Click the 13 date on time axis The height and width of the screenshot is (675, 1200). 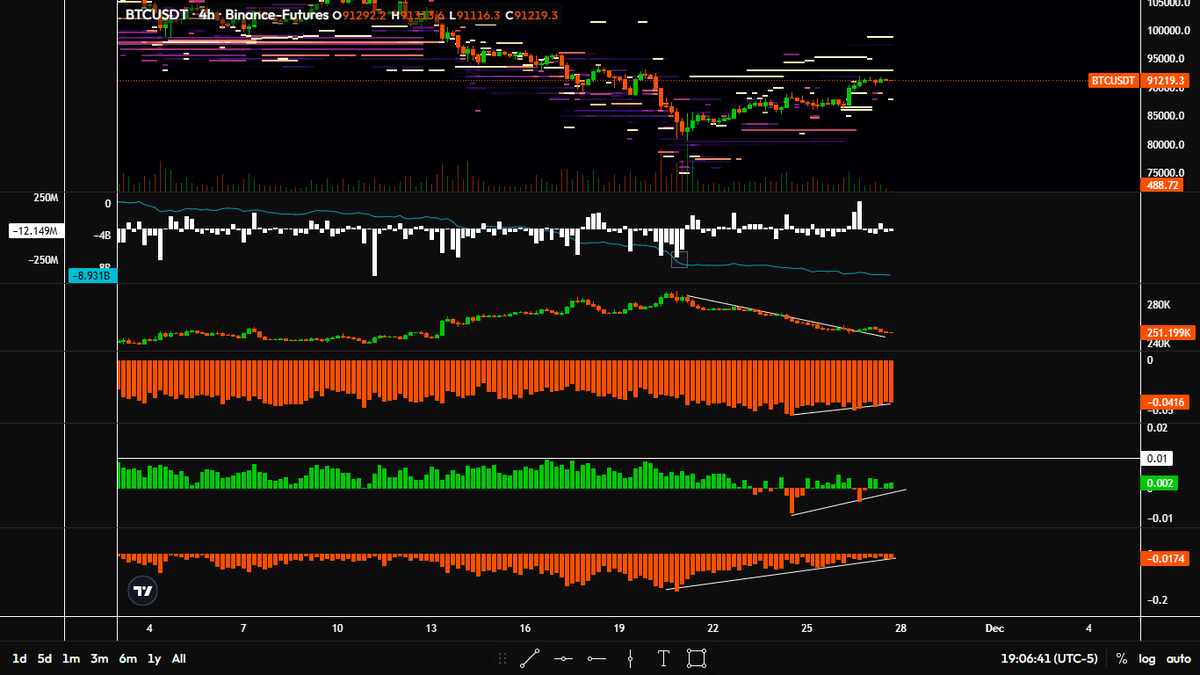coord(431,628)
